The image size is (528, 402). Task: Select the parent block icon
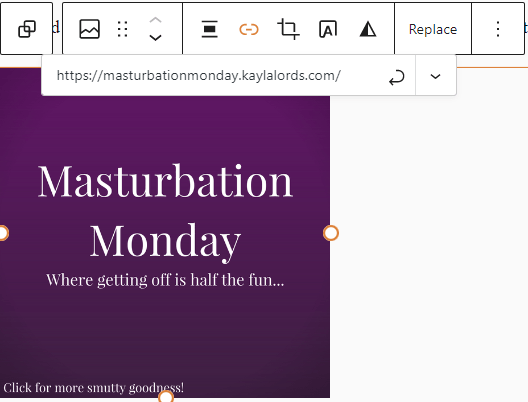pyautogui.click(x=27, y=29)
